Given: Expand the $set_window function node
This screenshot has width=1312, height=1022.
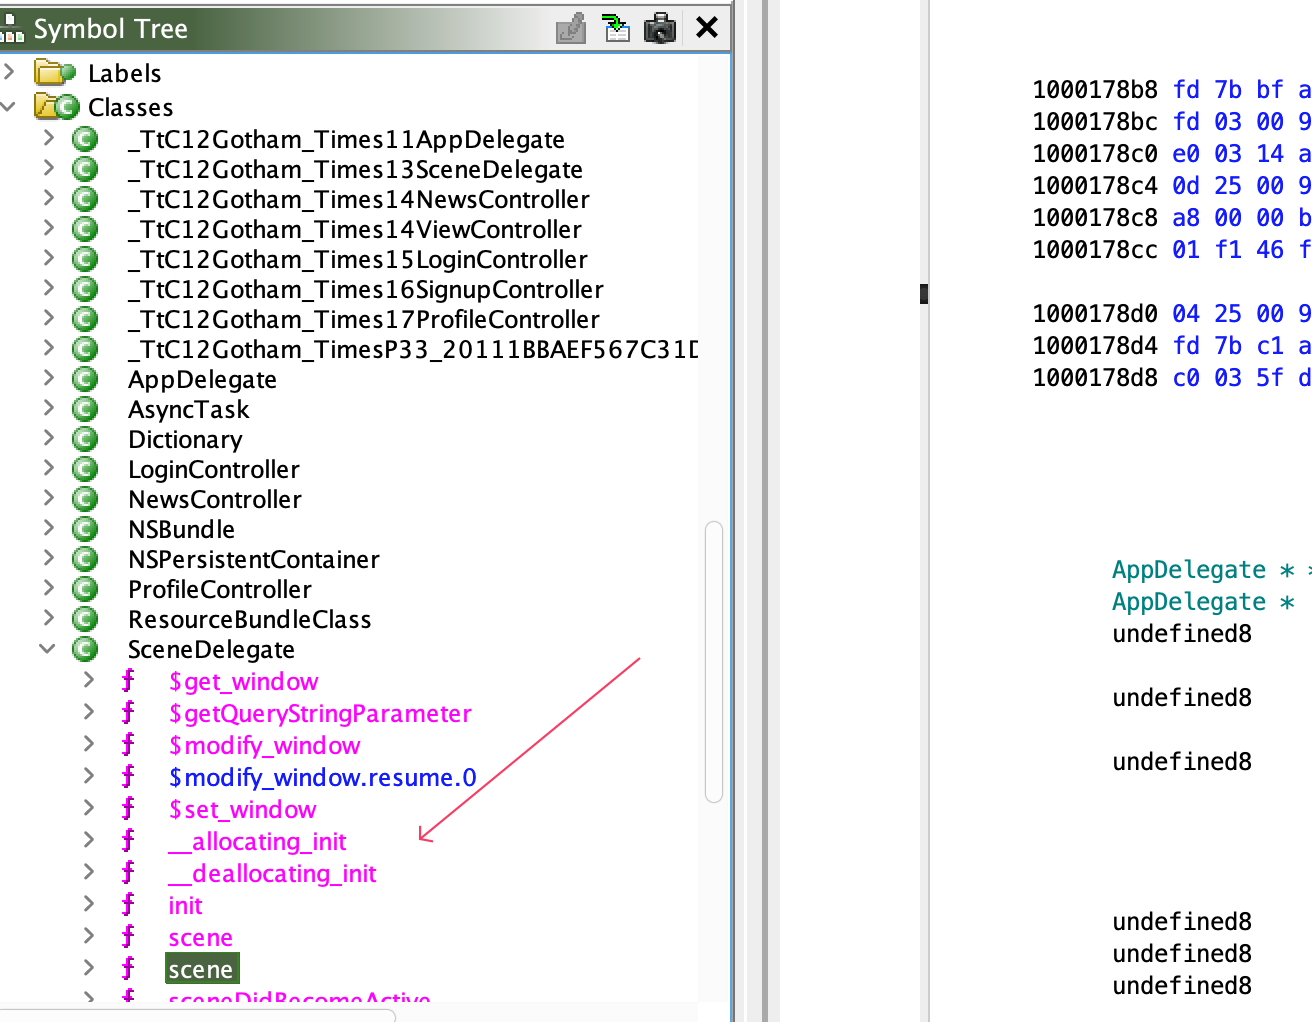Looking at the screenshot, I should point(89,808).
